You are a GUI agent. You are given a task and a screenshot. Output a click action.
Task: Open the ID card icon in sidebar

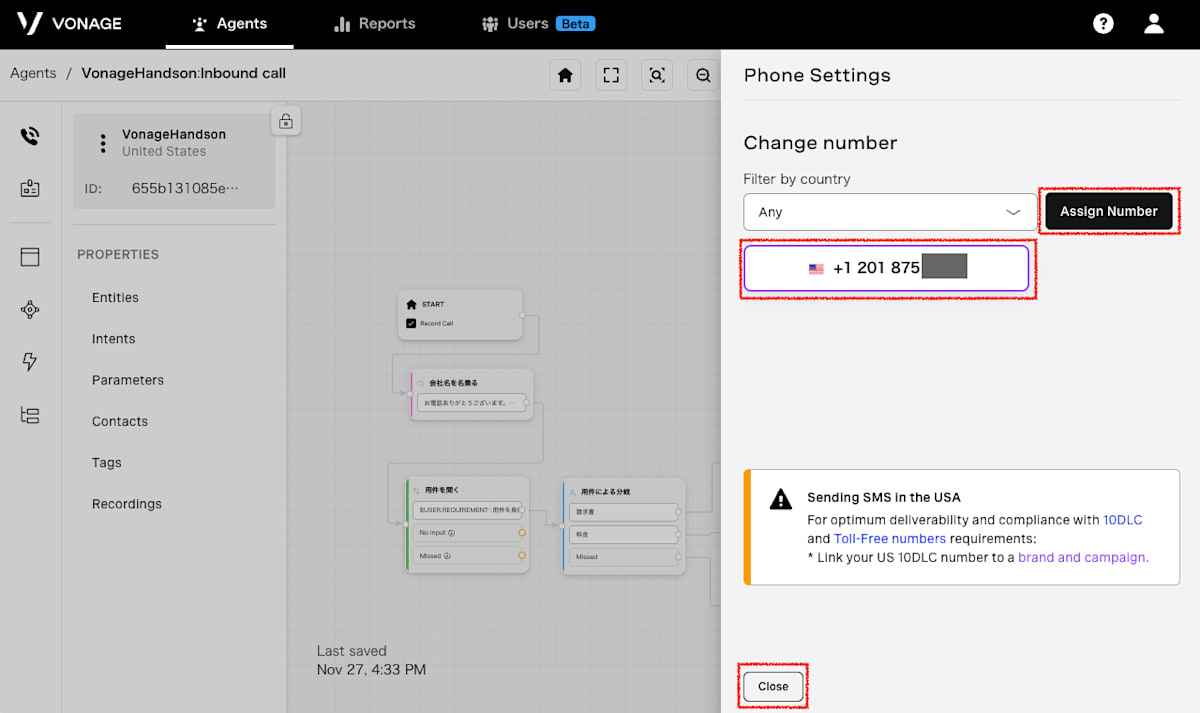tap(30, 188)
